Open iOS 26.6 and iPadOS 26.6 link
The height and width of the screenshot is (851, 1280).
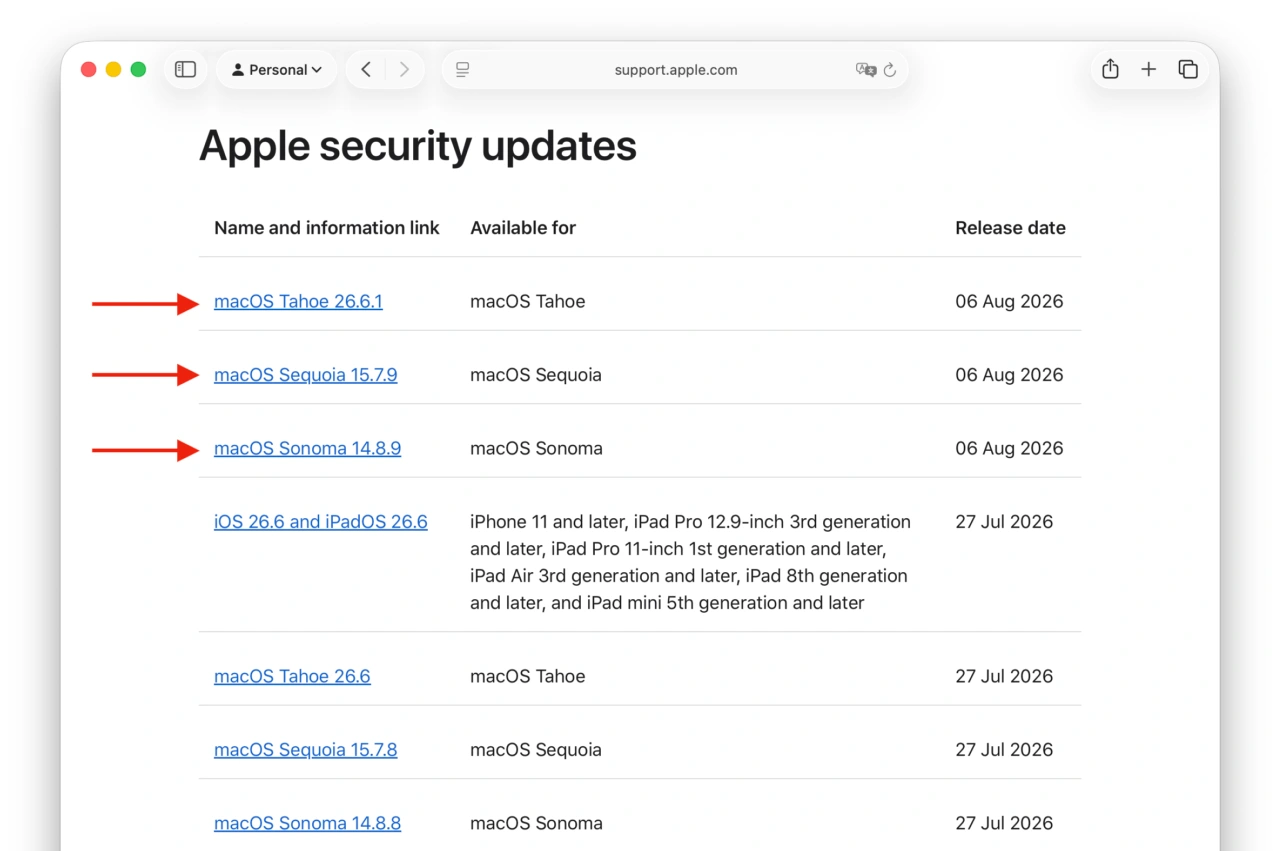pos(321,521)
